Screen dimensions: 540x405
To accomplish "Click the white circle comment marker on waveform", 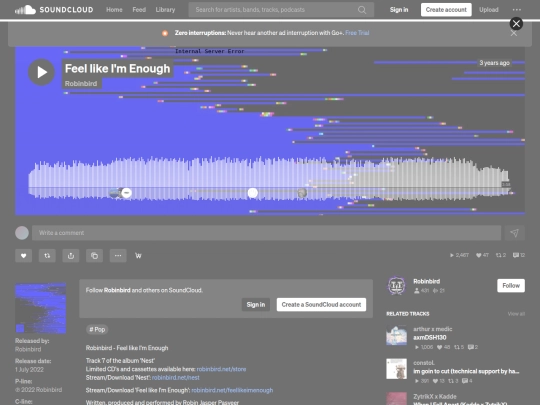I will 253,193.
